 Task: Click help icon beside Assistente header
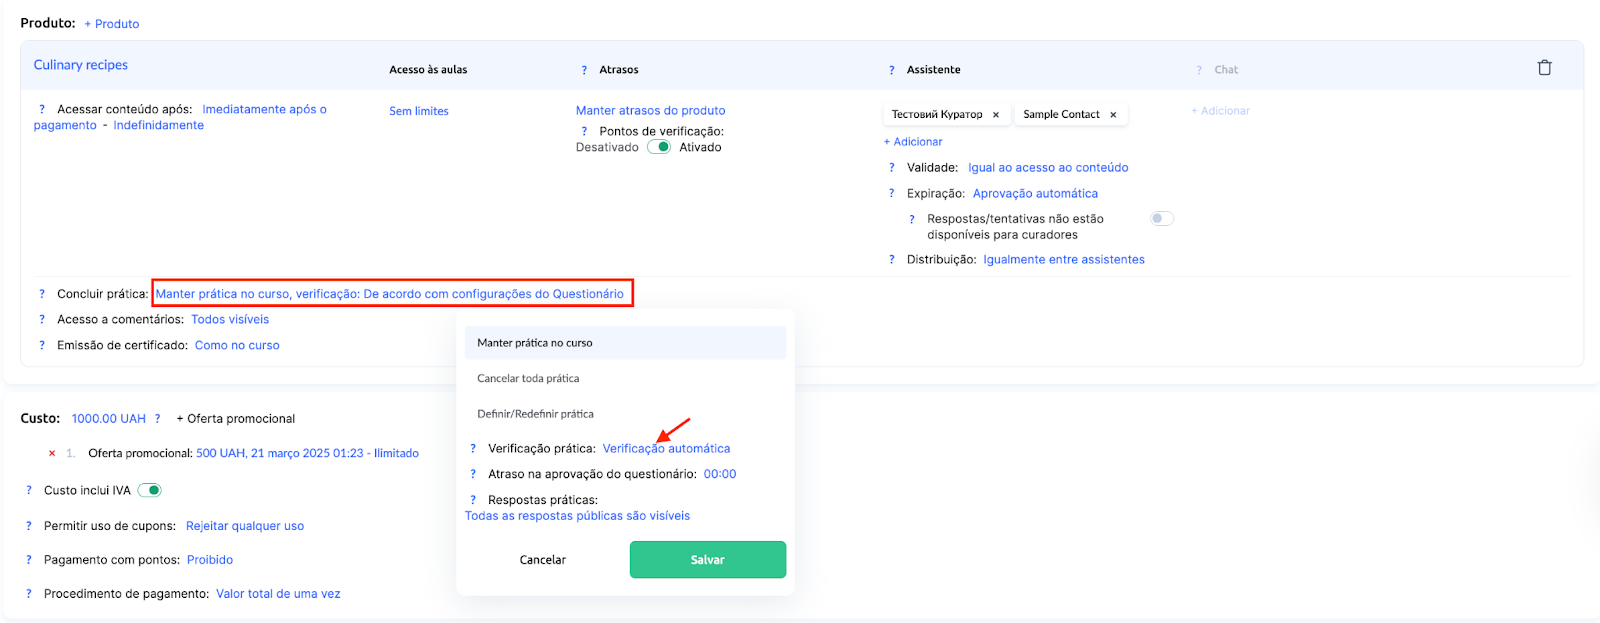[891, 70]
